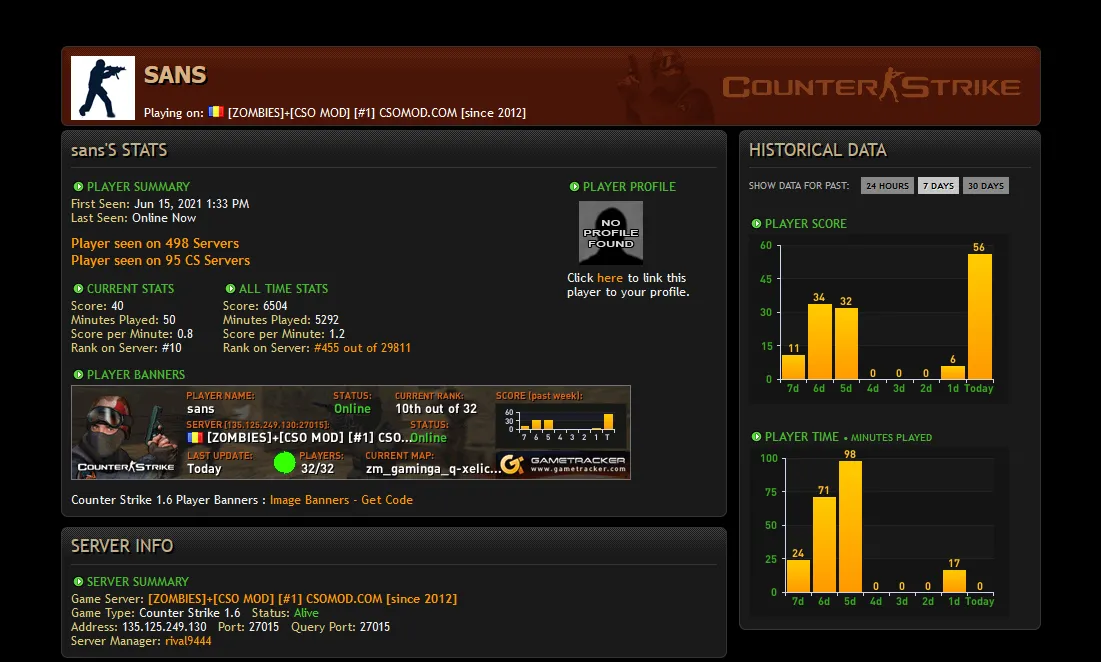Click the 'Game Type: Counter Strike 1.6' text
The image size is (1101, 662).
tap(156, 613)
